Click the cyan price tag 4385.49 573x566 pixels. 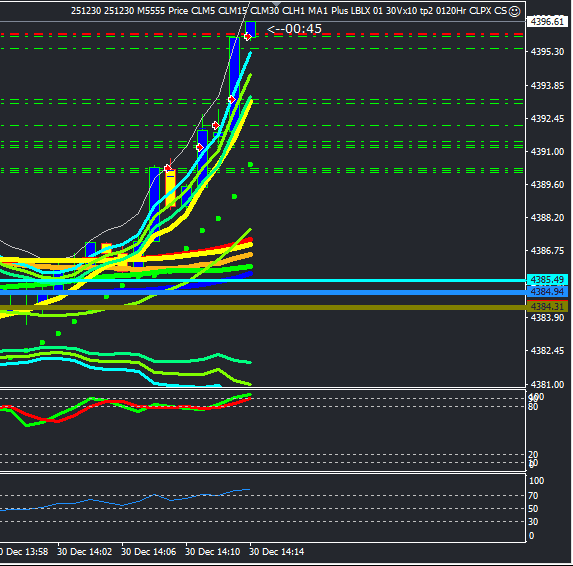click(x=547, y=280)
